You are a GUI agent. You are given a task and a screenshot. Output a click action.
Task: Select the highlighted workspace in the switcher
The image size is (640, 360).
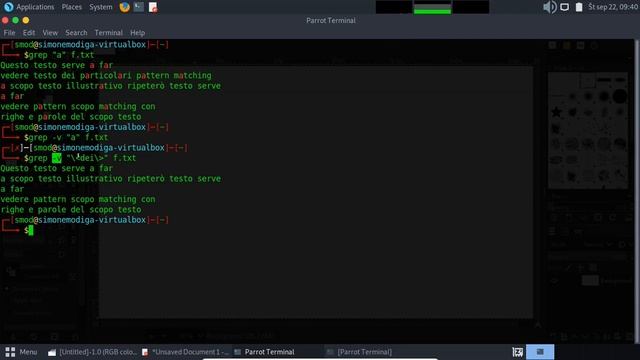click(x=540, y=352)
